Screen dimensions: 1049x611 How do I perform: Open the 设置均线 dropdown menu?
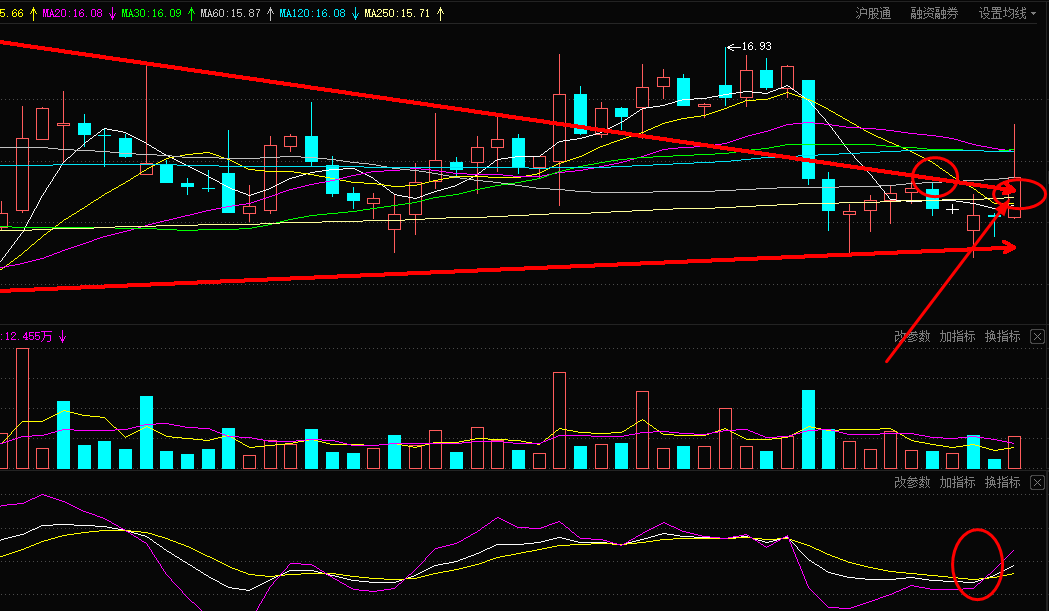tap(1007, 13)
